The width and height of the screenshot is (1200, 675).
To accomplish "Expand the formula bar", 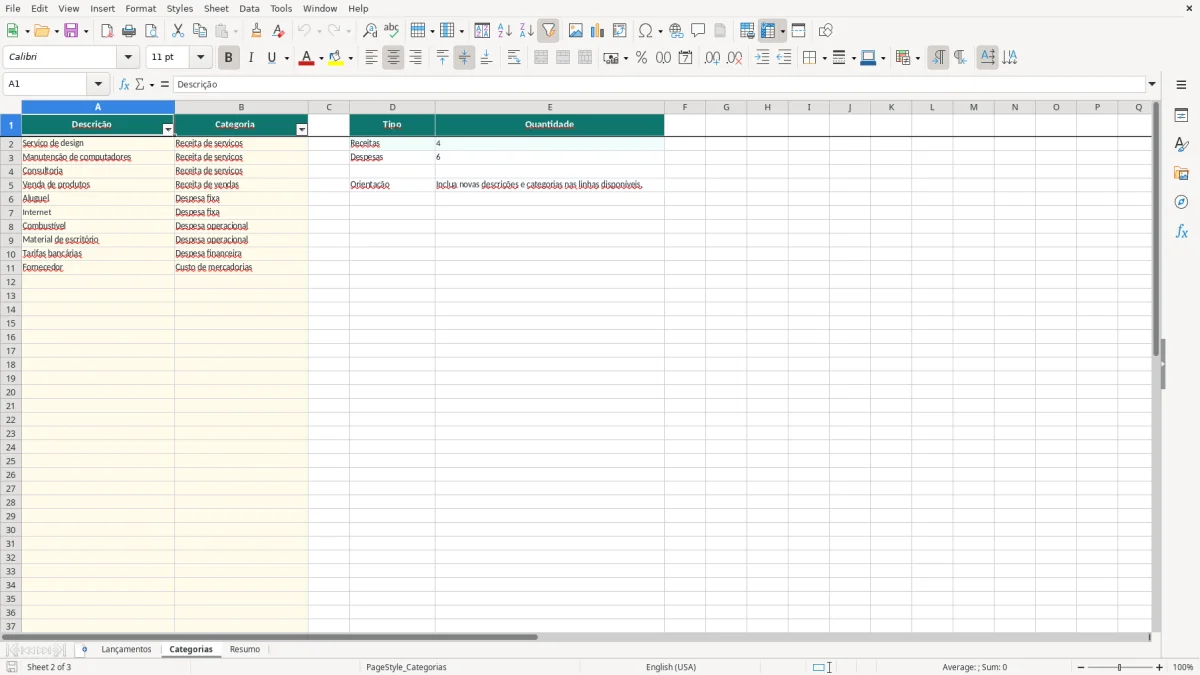I will tap(1152, 85).
